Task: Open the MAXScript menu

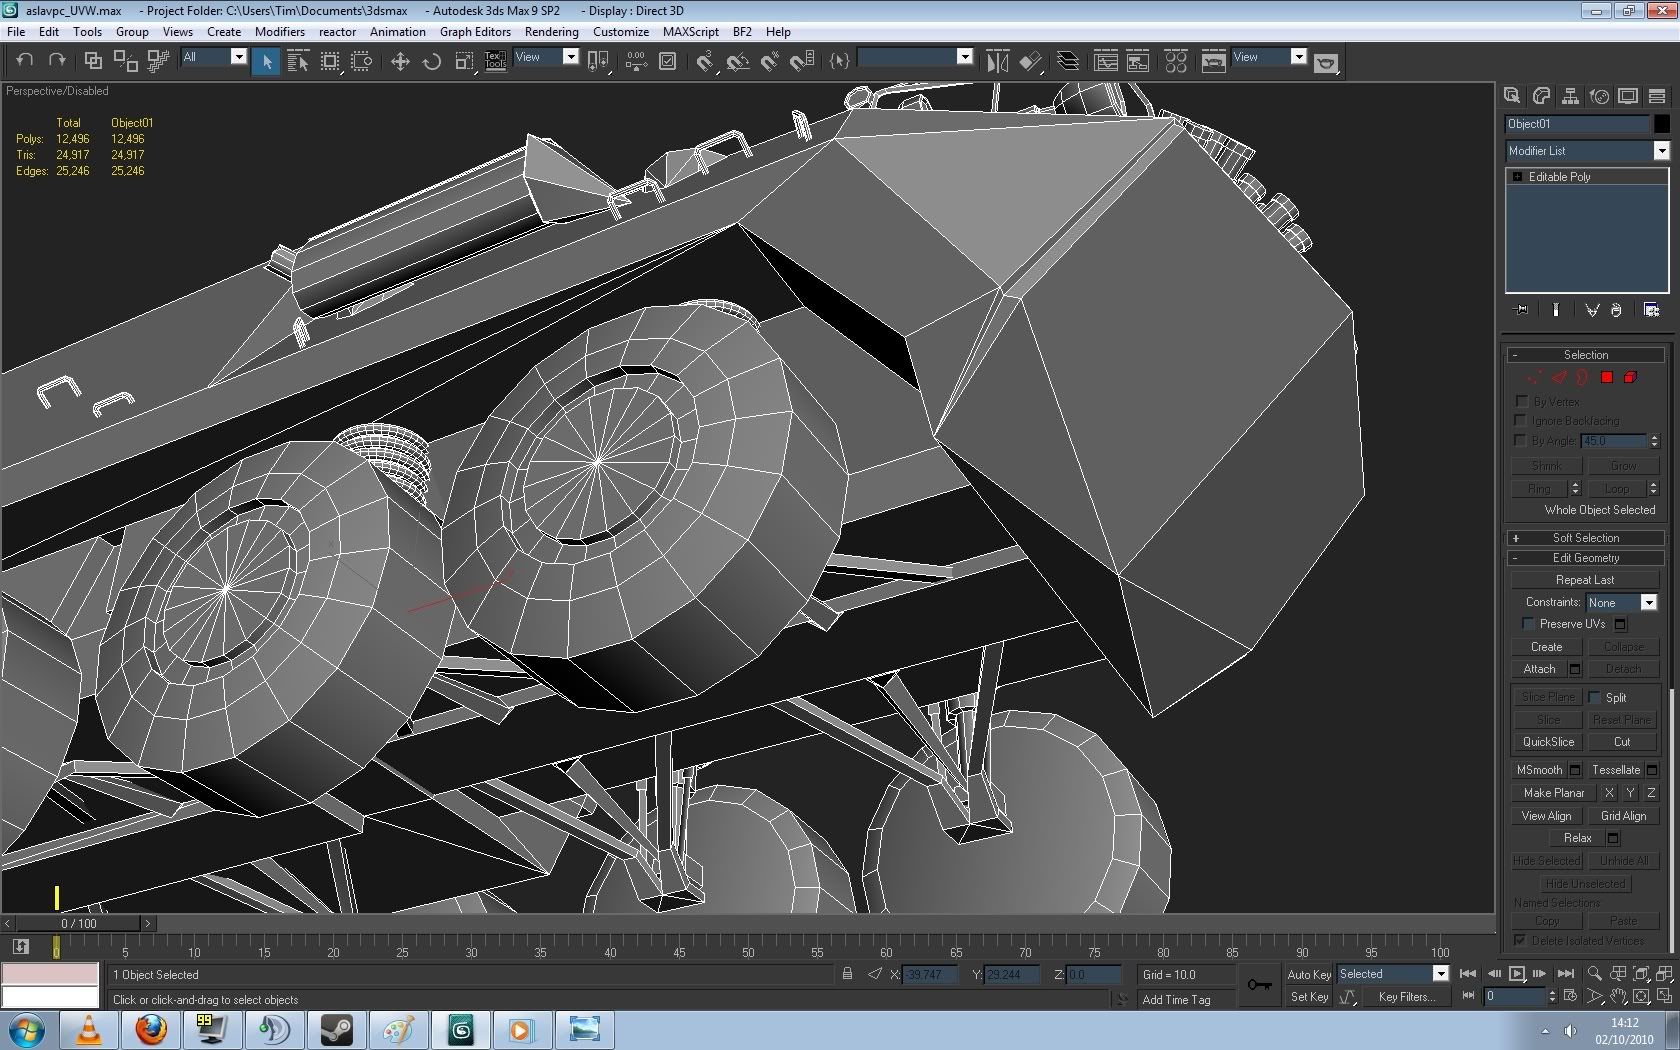Action: click(x=690, y=32)
